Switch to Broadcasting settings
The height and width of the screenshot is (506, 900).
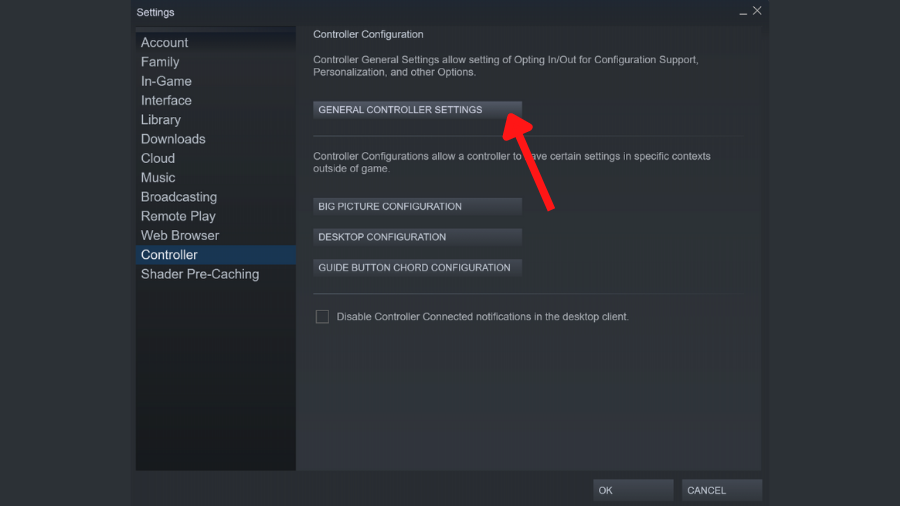[x=216, y=197]
